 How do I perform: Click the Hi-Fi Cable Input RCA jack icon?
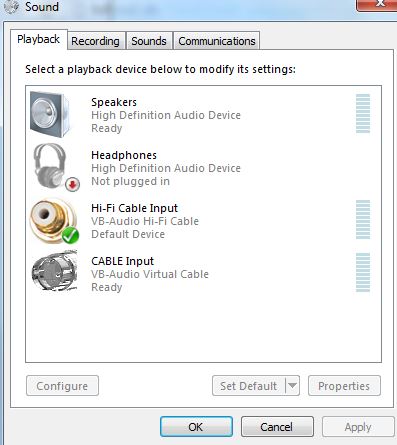[x=51, y=218]
